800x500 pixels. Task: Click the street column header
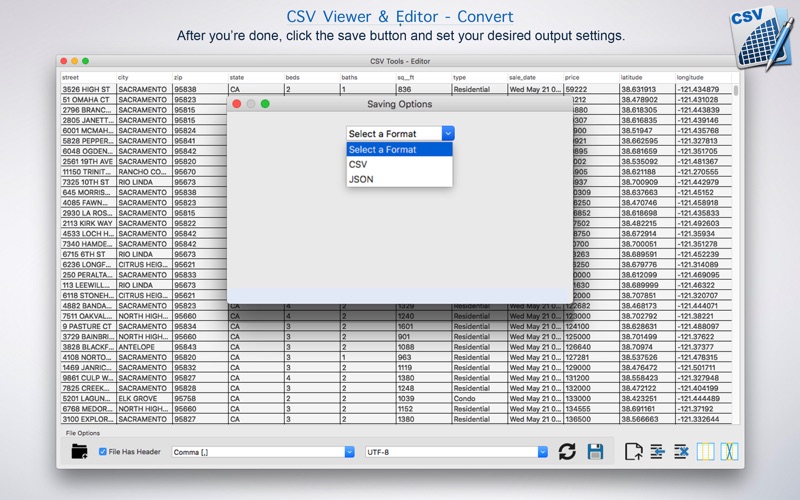click(88, 78)
